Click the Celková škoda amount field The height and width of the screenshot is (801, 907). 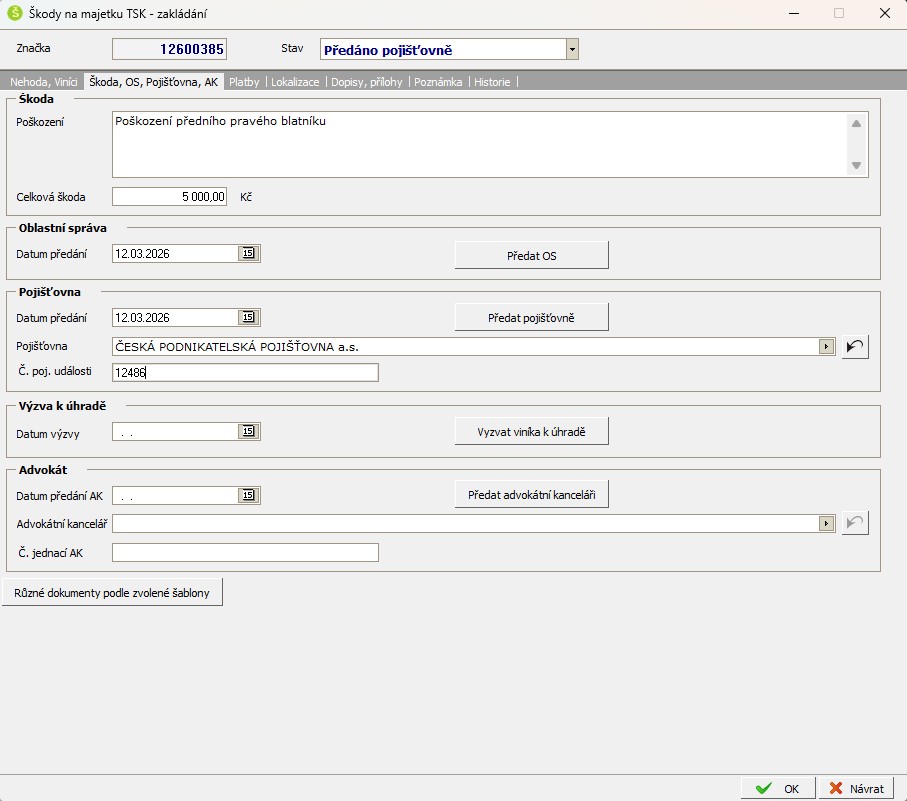click(x=170, y=197)
